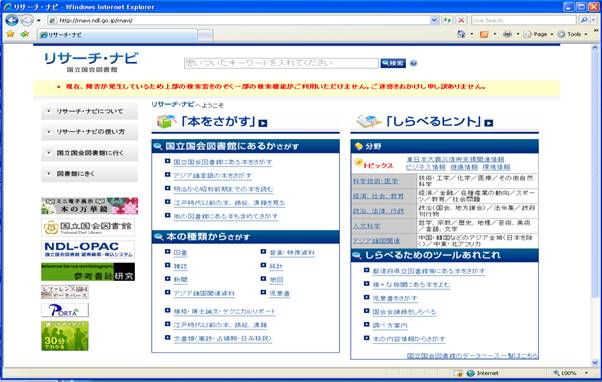Click the Home toolbar icon

[461, 34]
